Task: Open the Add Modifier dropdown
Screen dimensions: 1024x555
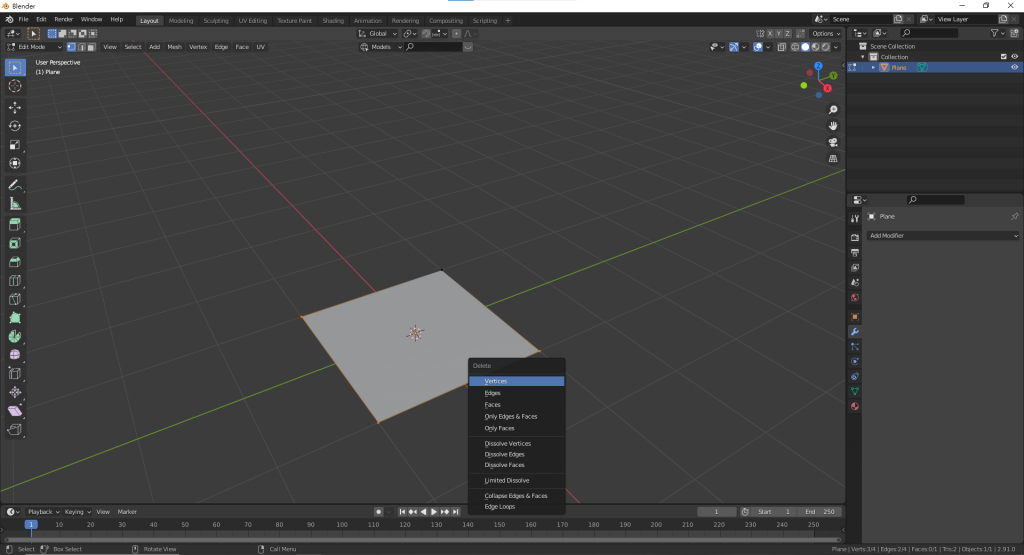Action: click(943, 236)
